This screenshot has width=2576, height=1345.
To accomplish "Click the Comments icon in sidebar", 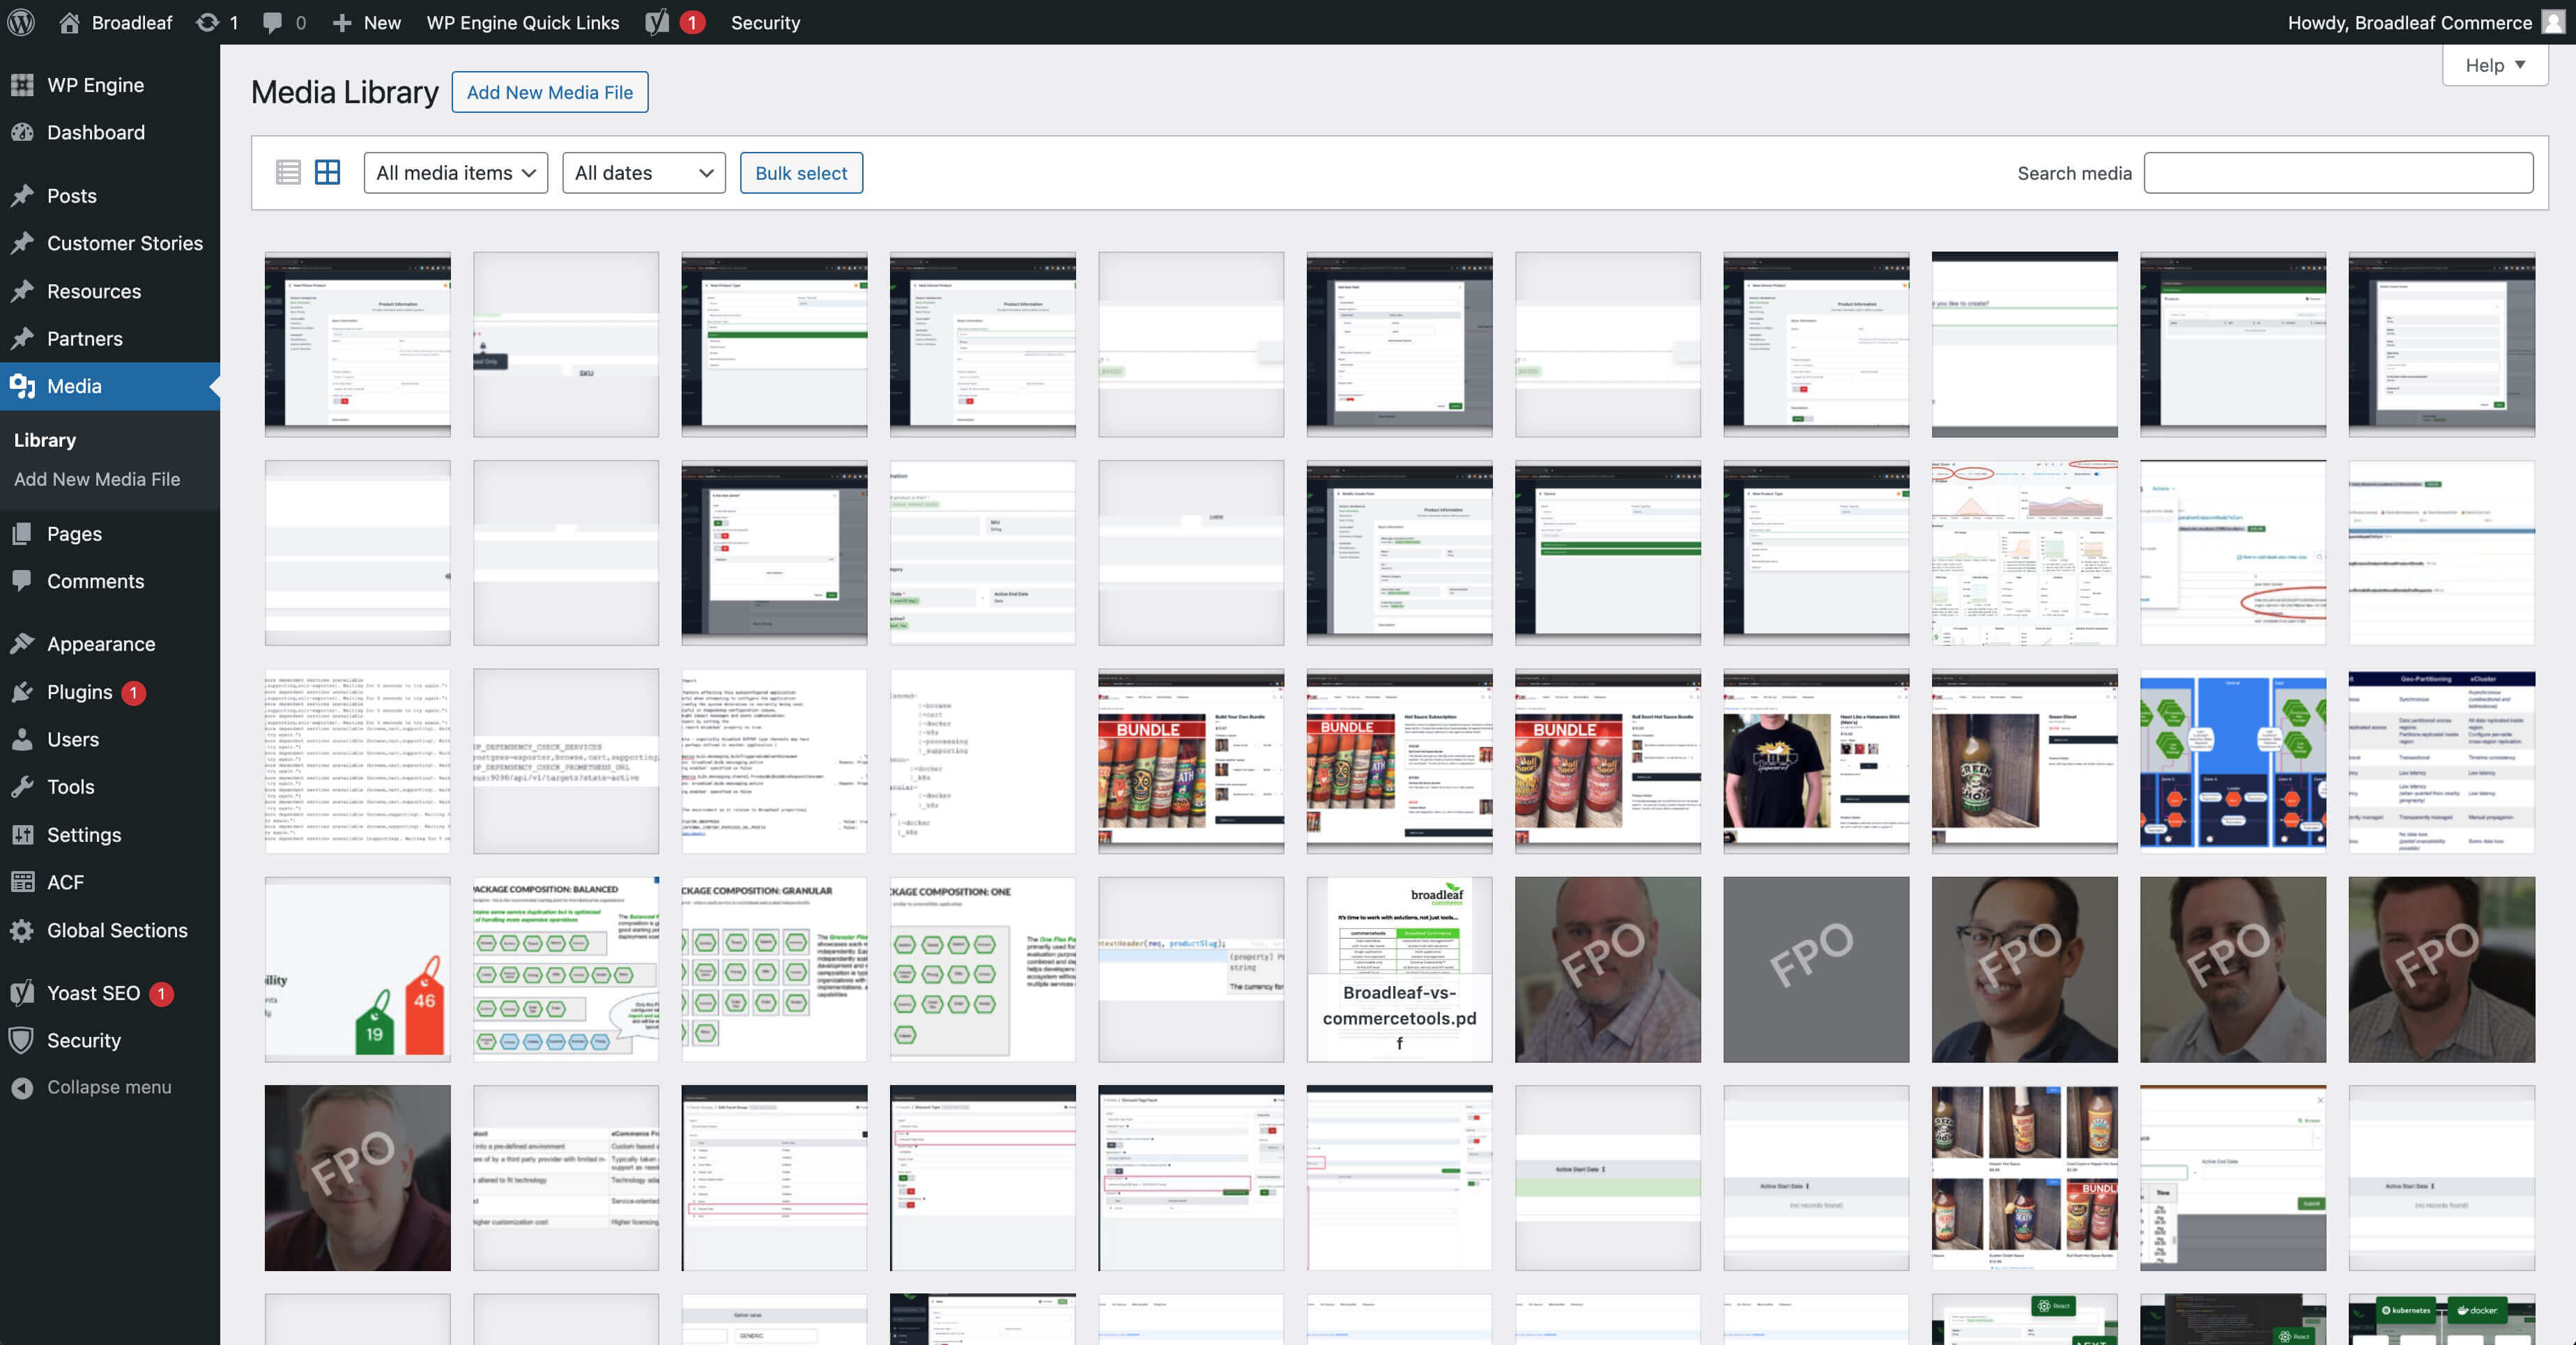I will 22,581.
